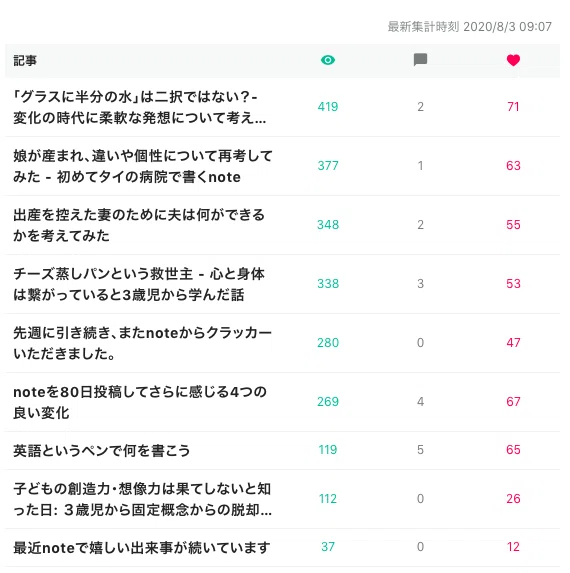Open article 最近noteで嬉しい出来事が続いています
The height and width of the screenshot is (573, 570).
142,547
